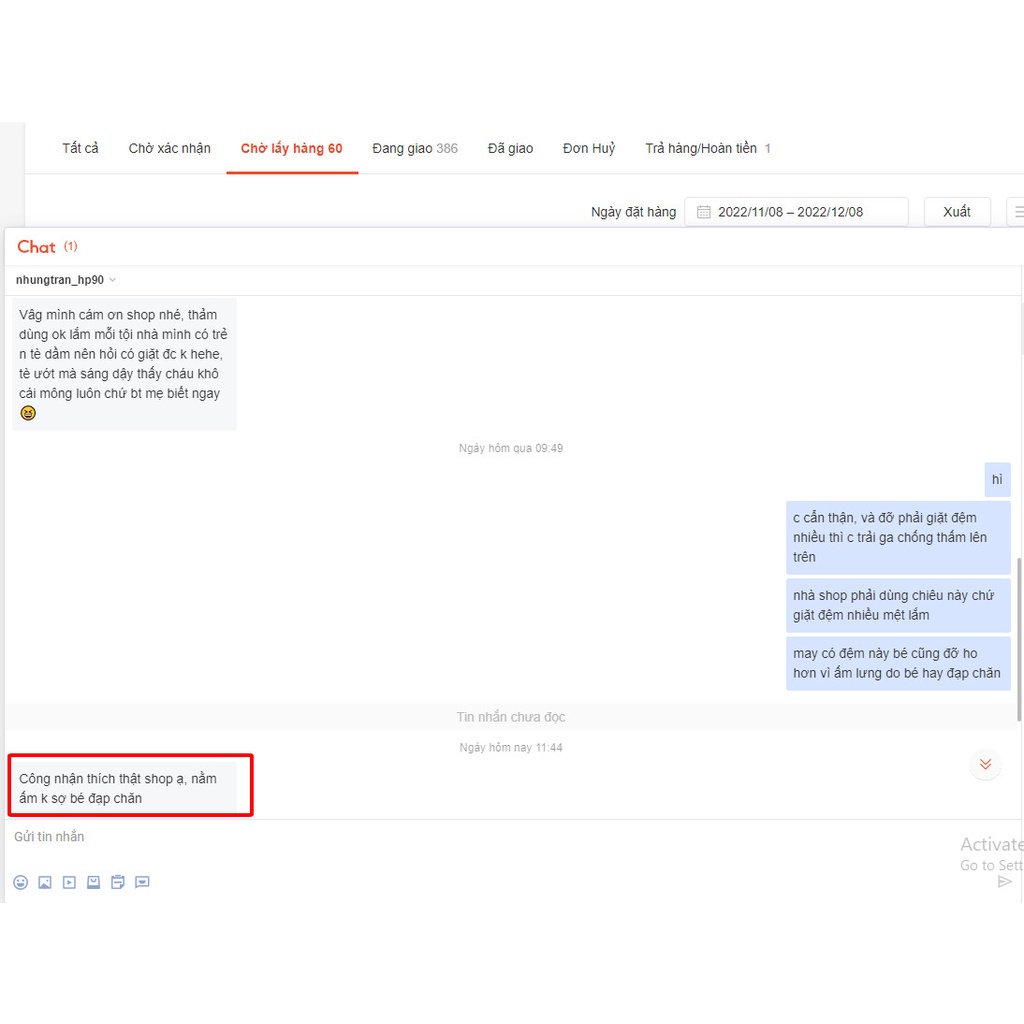Select message 'nhà shop phải dùng chiêu này'

[x=898, y=605]
